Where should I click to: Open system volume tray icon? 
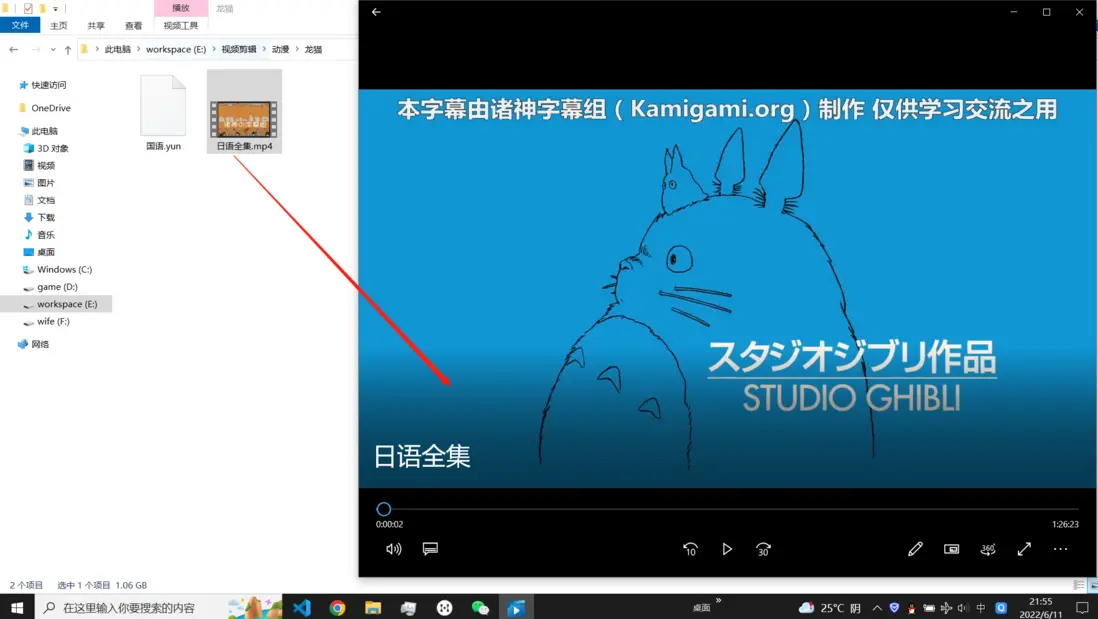tap(963, 608)
